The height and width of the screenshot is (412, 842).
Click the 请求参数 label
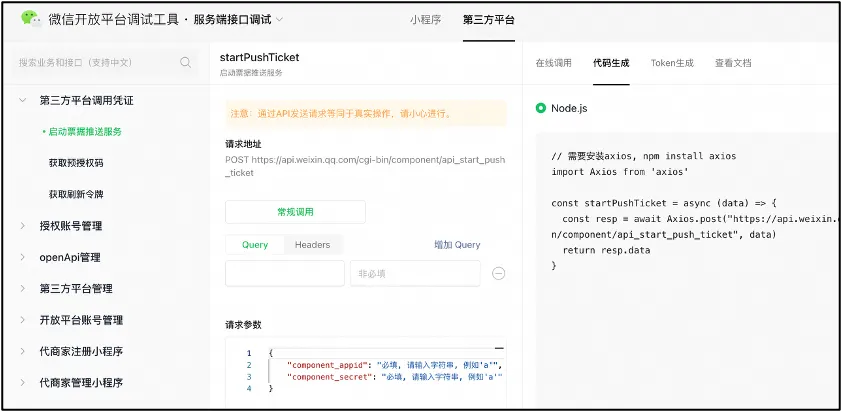pos(243,324)
